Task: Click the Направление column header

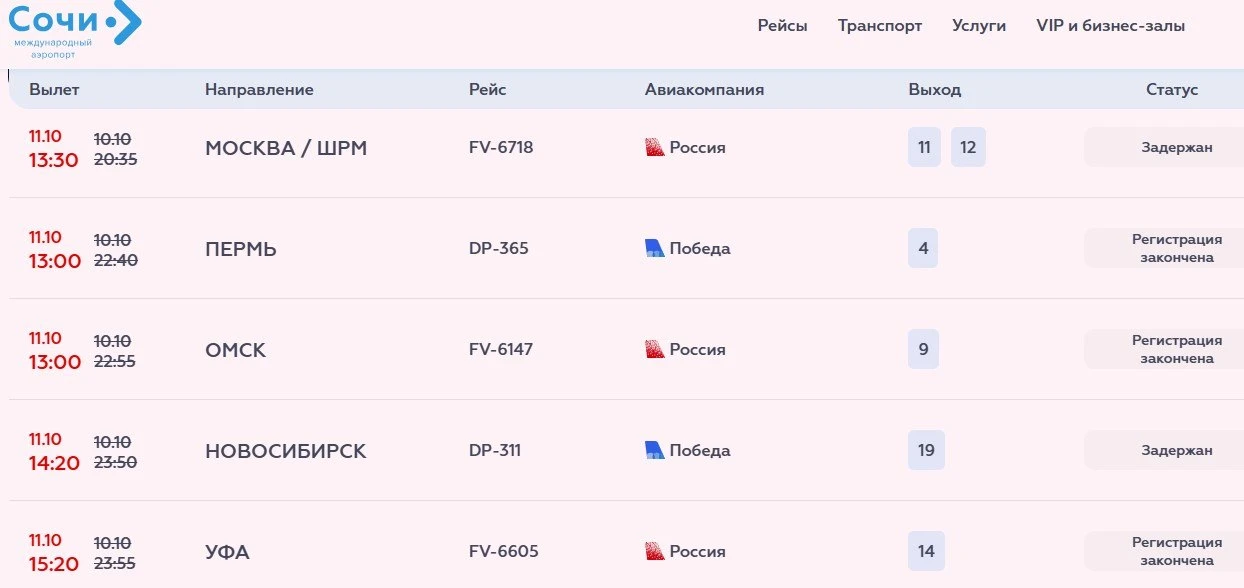Action: point(259,90)
